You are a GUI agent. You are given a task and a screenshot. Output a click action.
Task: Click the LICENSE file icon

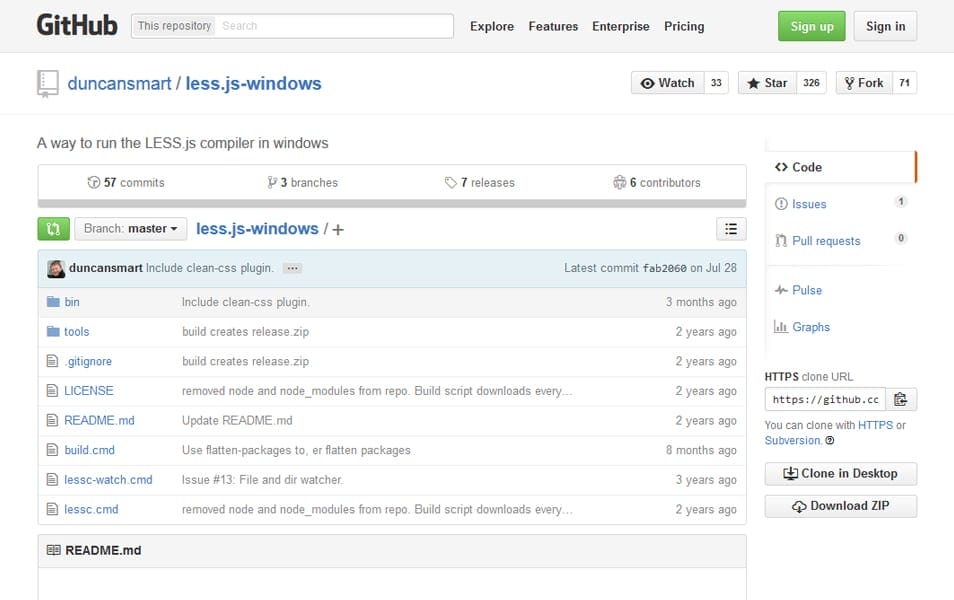(53, 391)
